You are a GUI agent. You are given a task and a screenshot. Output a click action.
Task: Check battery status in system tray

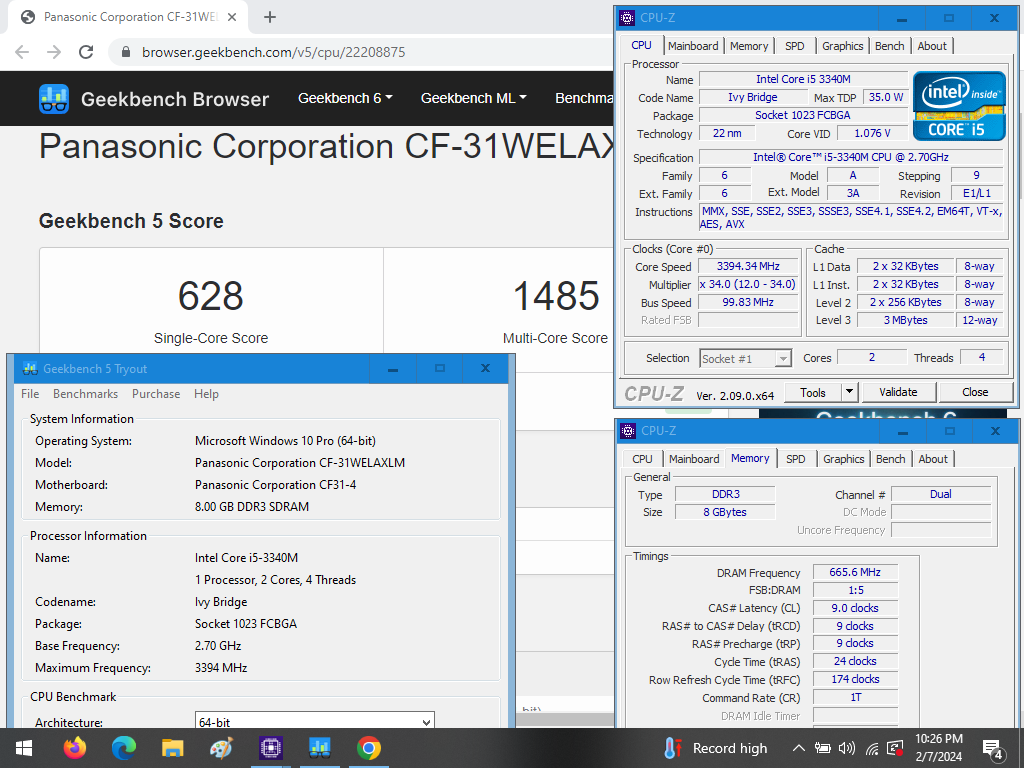point(822,748)
